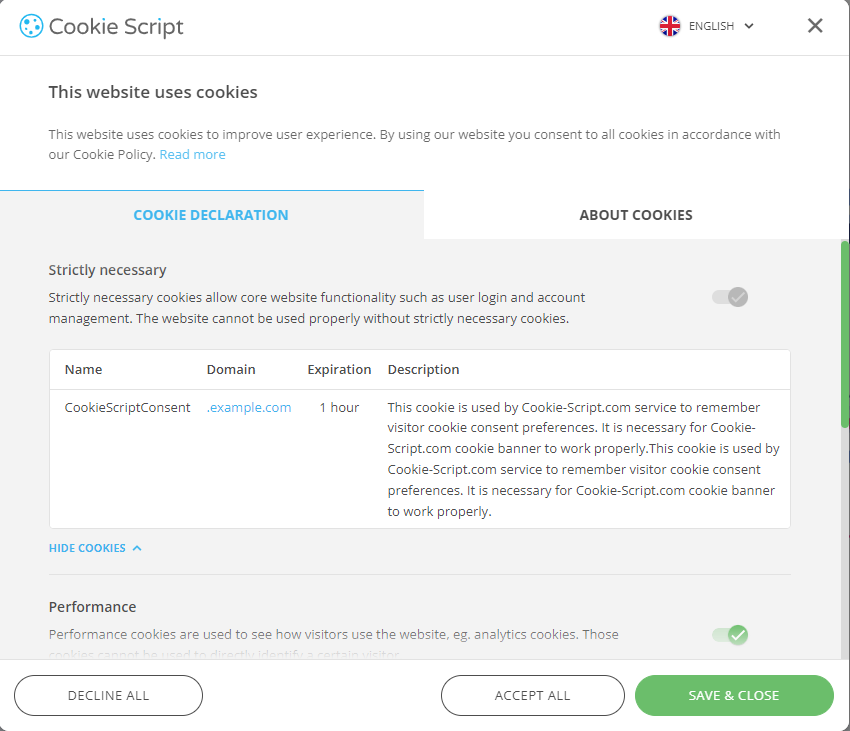The width and height of the screenshot is (850, 731).
Task: Click the '1 hour' expiration cell
Action: (x=339, y=407)
